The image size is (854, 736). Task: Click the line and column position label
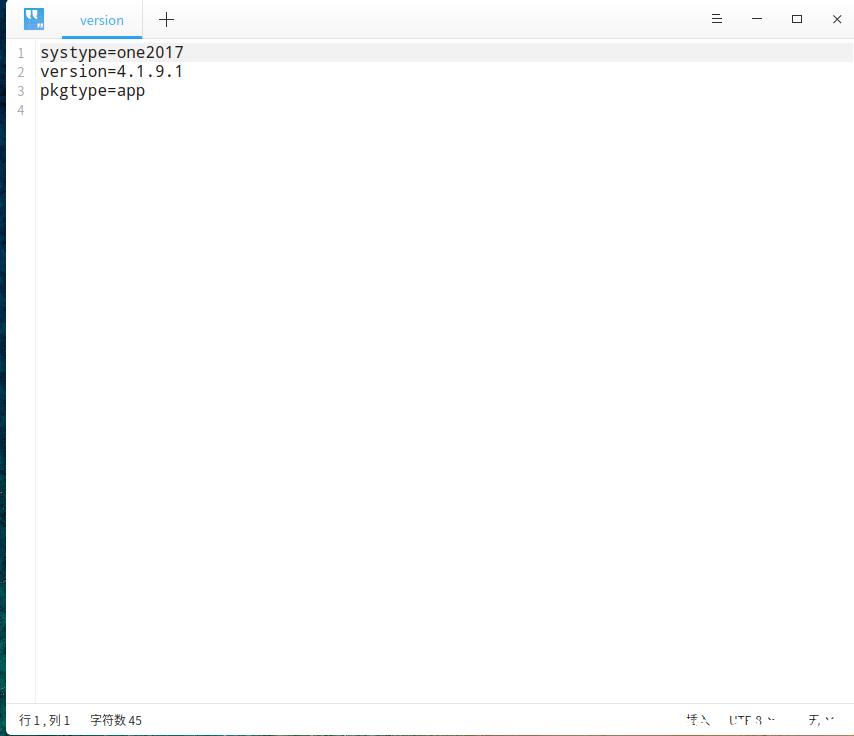[45, 720]
